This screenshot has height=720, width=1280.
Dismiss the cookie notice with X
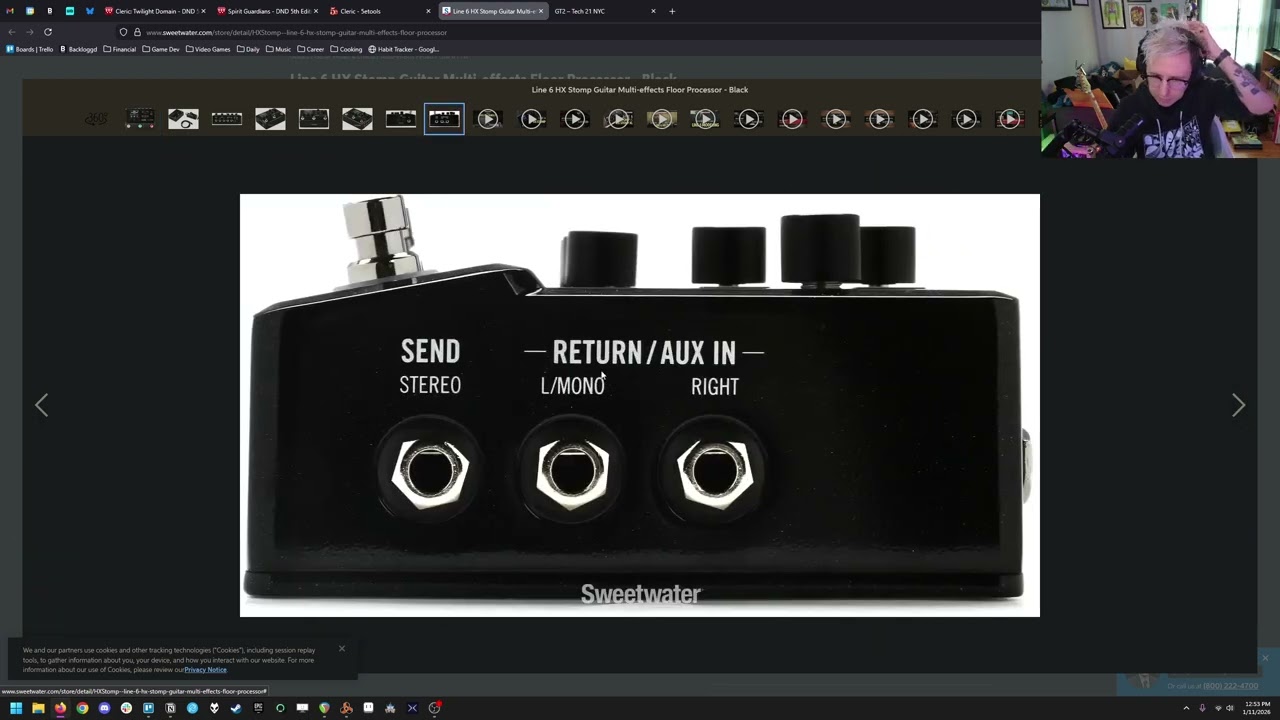(341, 649)
